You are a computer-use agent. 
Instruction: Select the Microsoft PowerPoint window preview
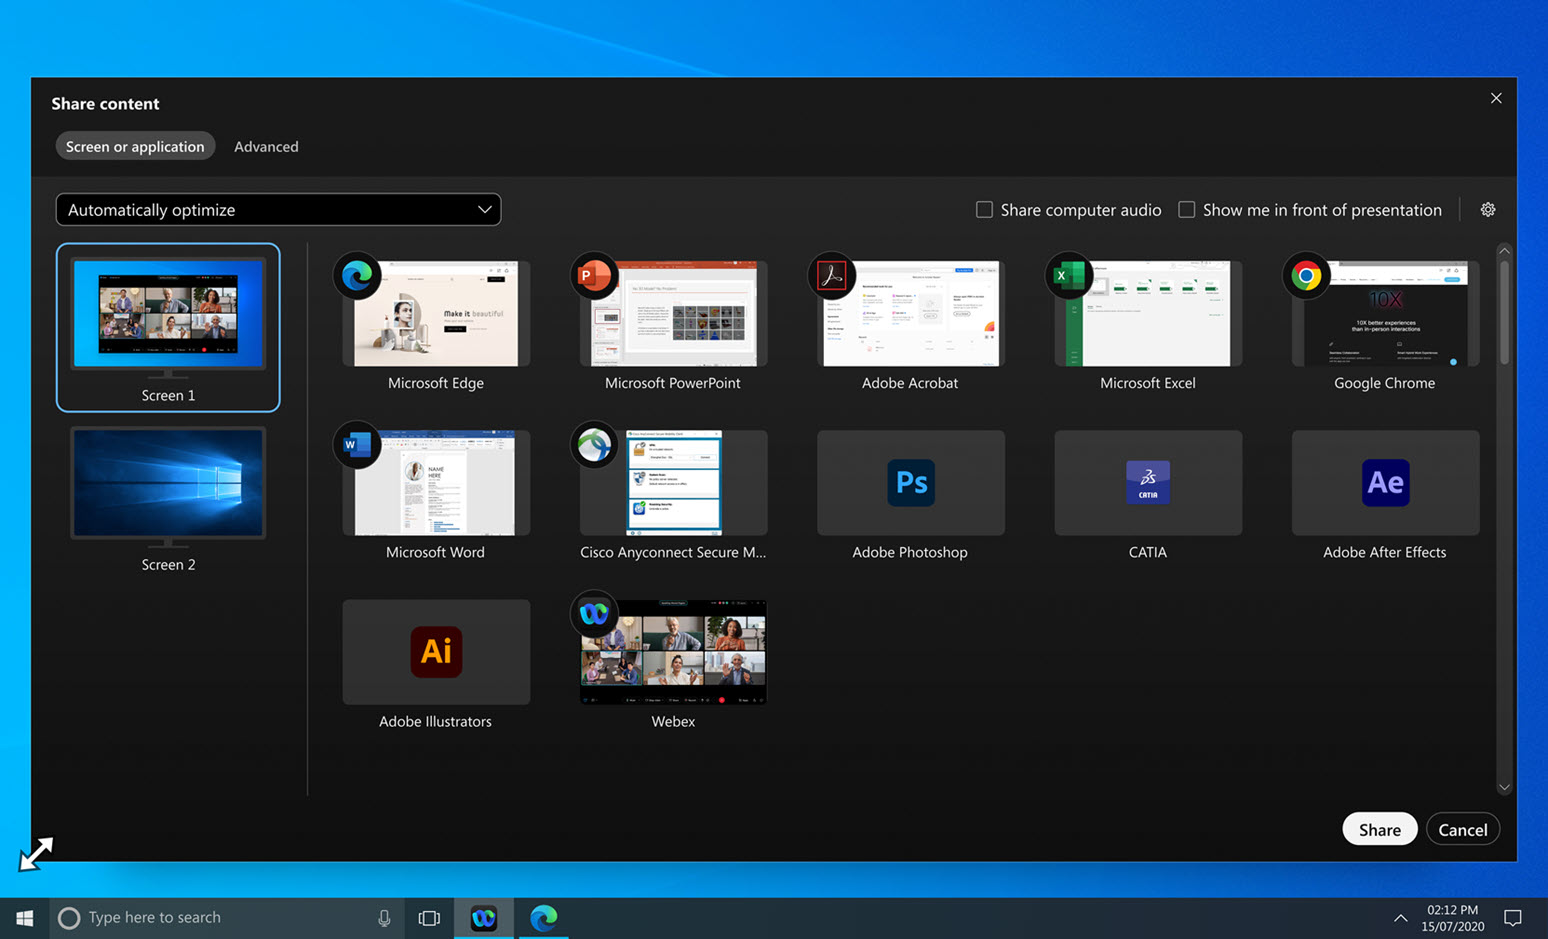click(674, 314)
